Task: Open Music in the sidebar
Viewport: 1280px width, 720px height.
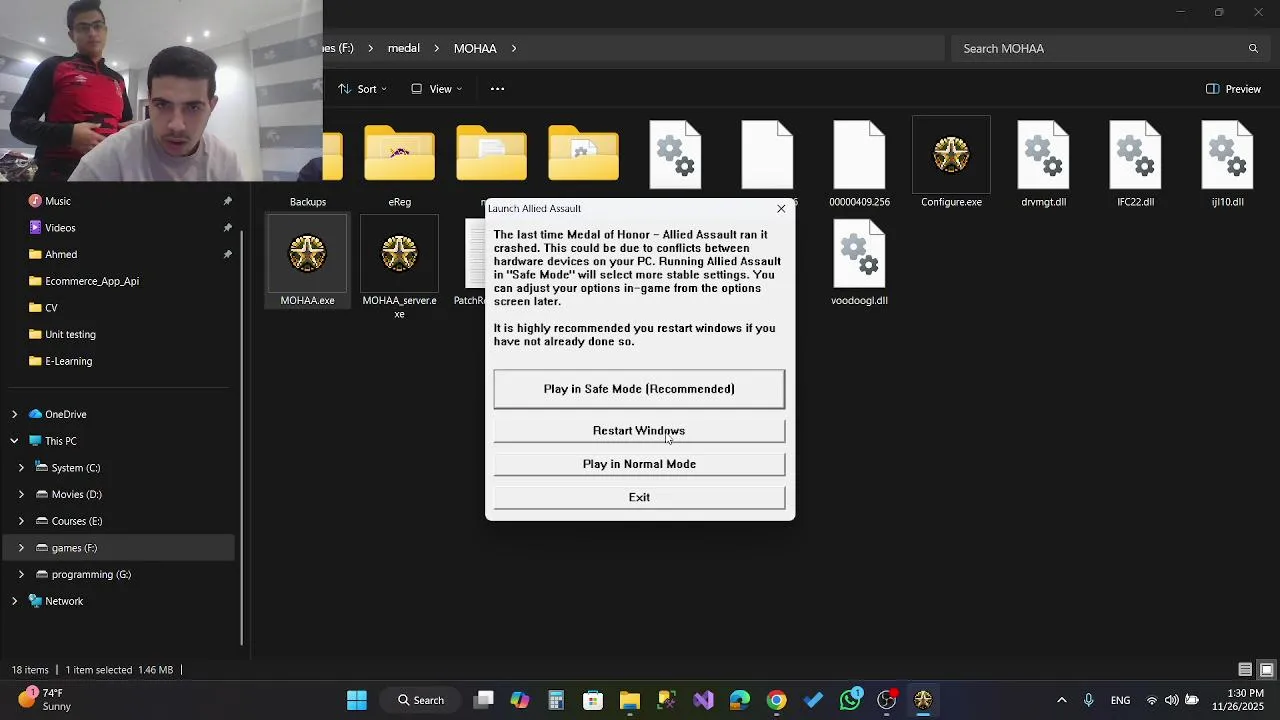Action: [58, 201]
